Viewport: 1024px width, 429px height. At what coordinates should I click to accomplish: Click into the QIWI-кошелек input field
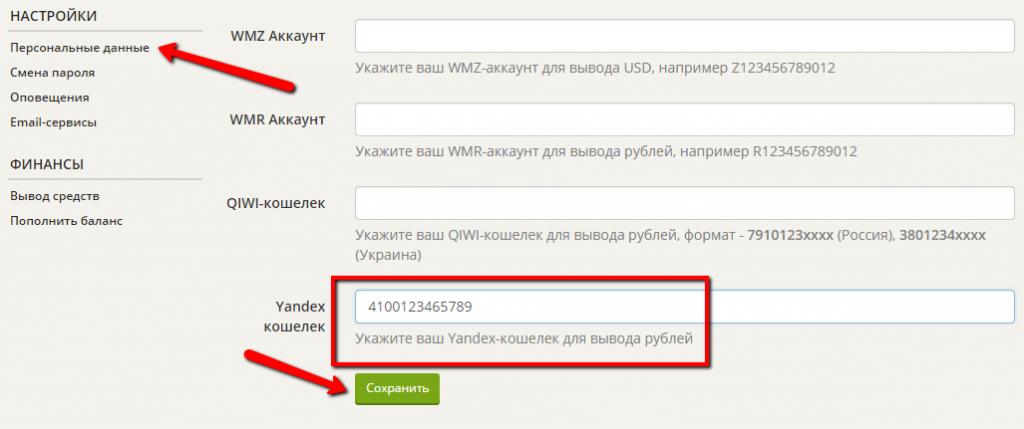[x=684, y=203]
